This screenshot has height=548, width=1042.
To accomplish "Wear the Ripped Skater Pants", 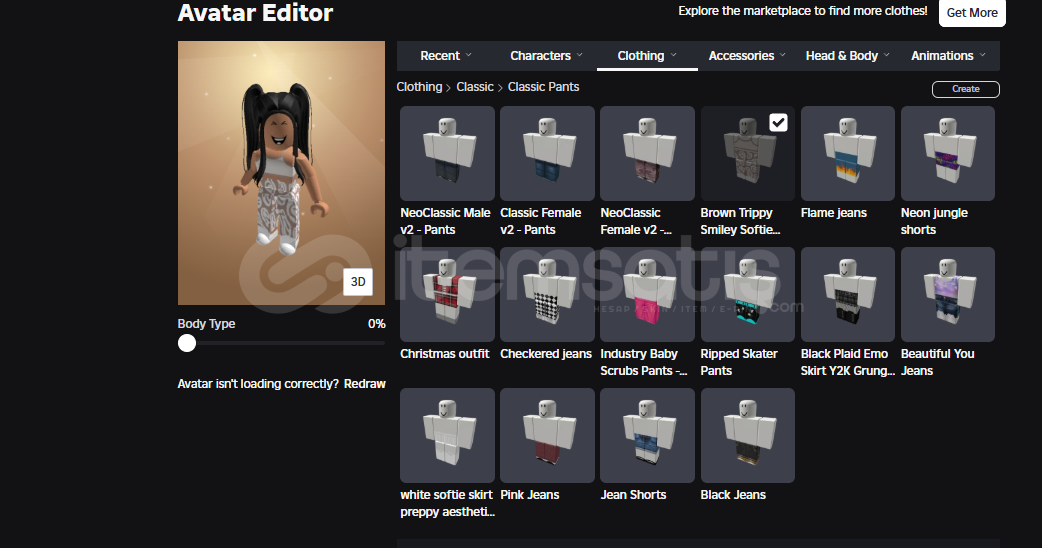I will [748, 294].
